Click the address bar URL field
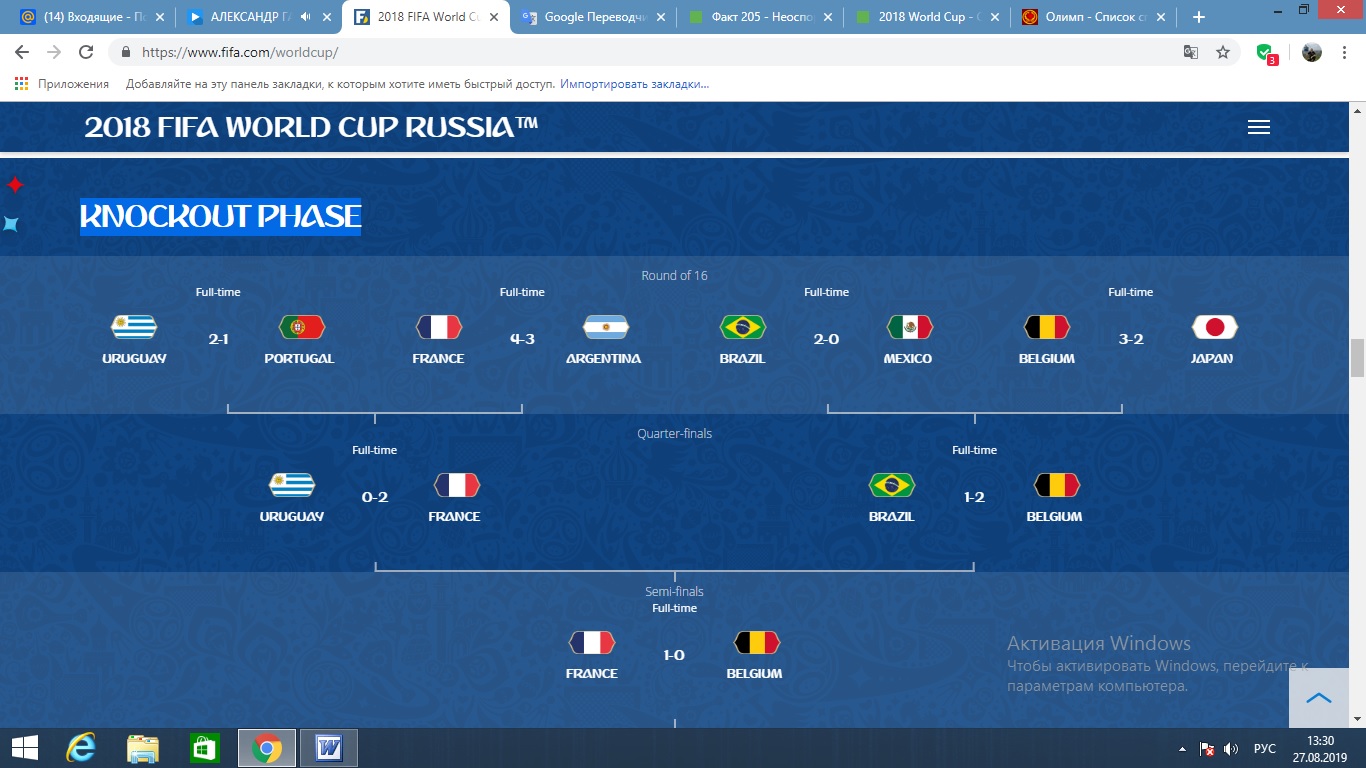 point(640,52)
